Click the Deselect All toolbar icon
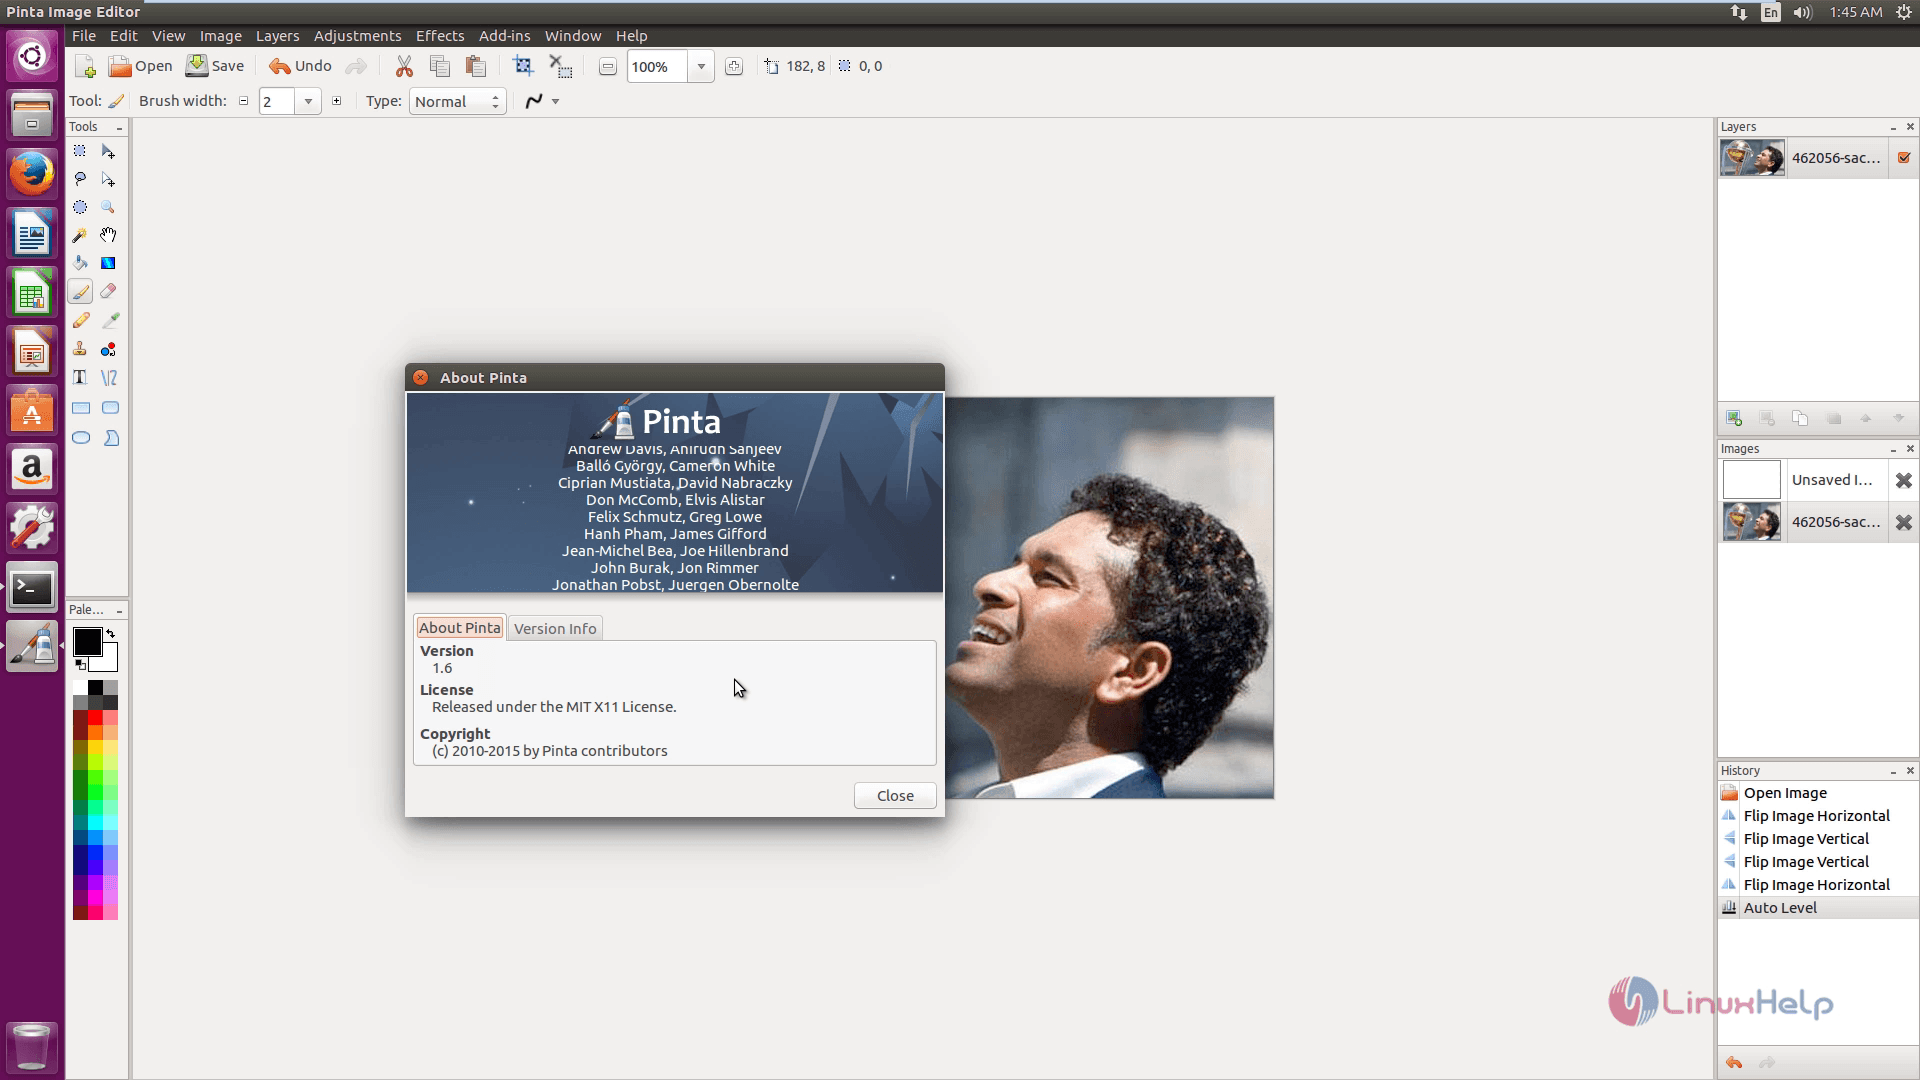The image size is (1920, 1080). (561, 66)
